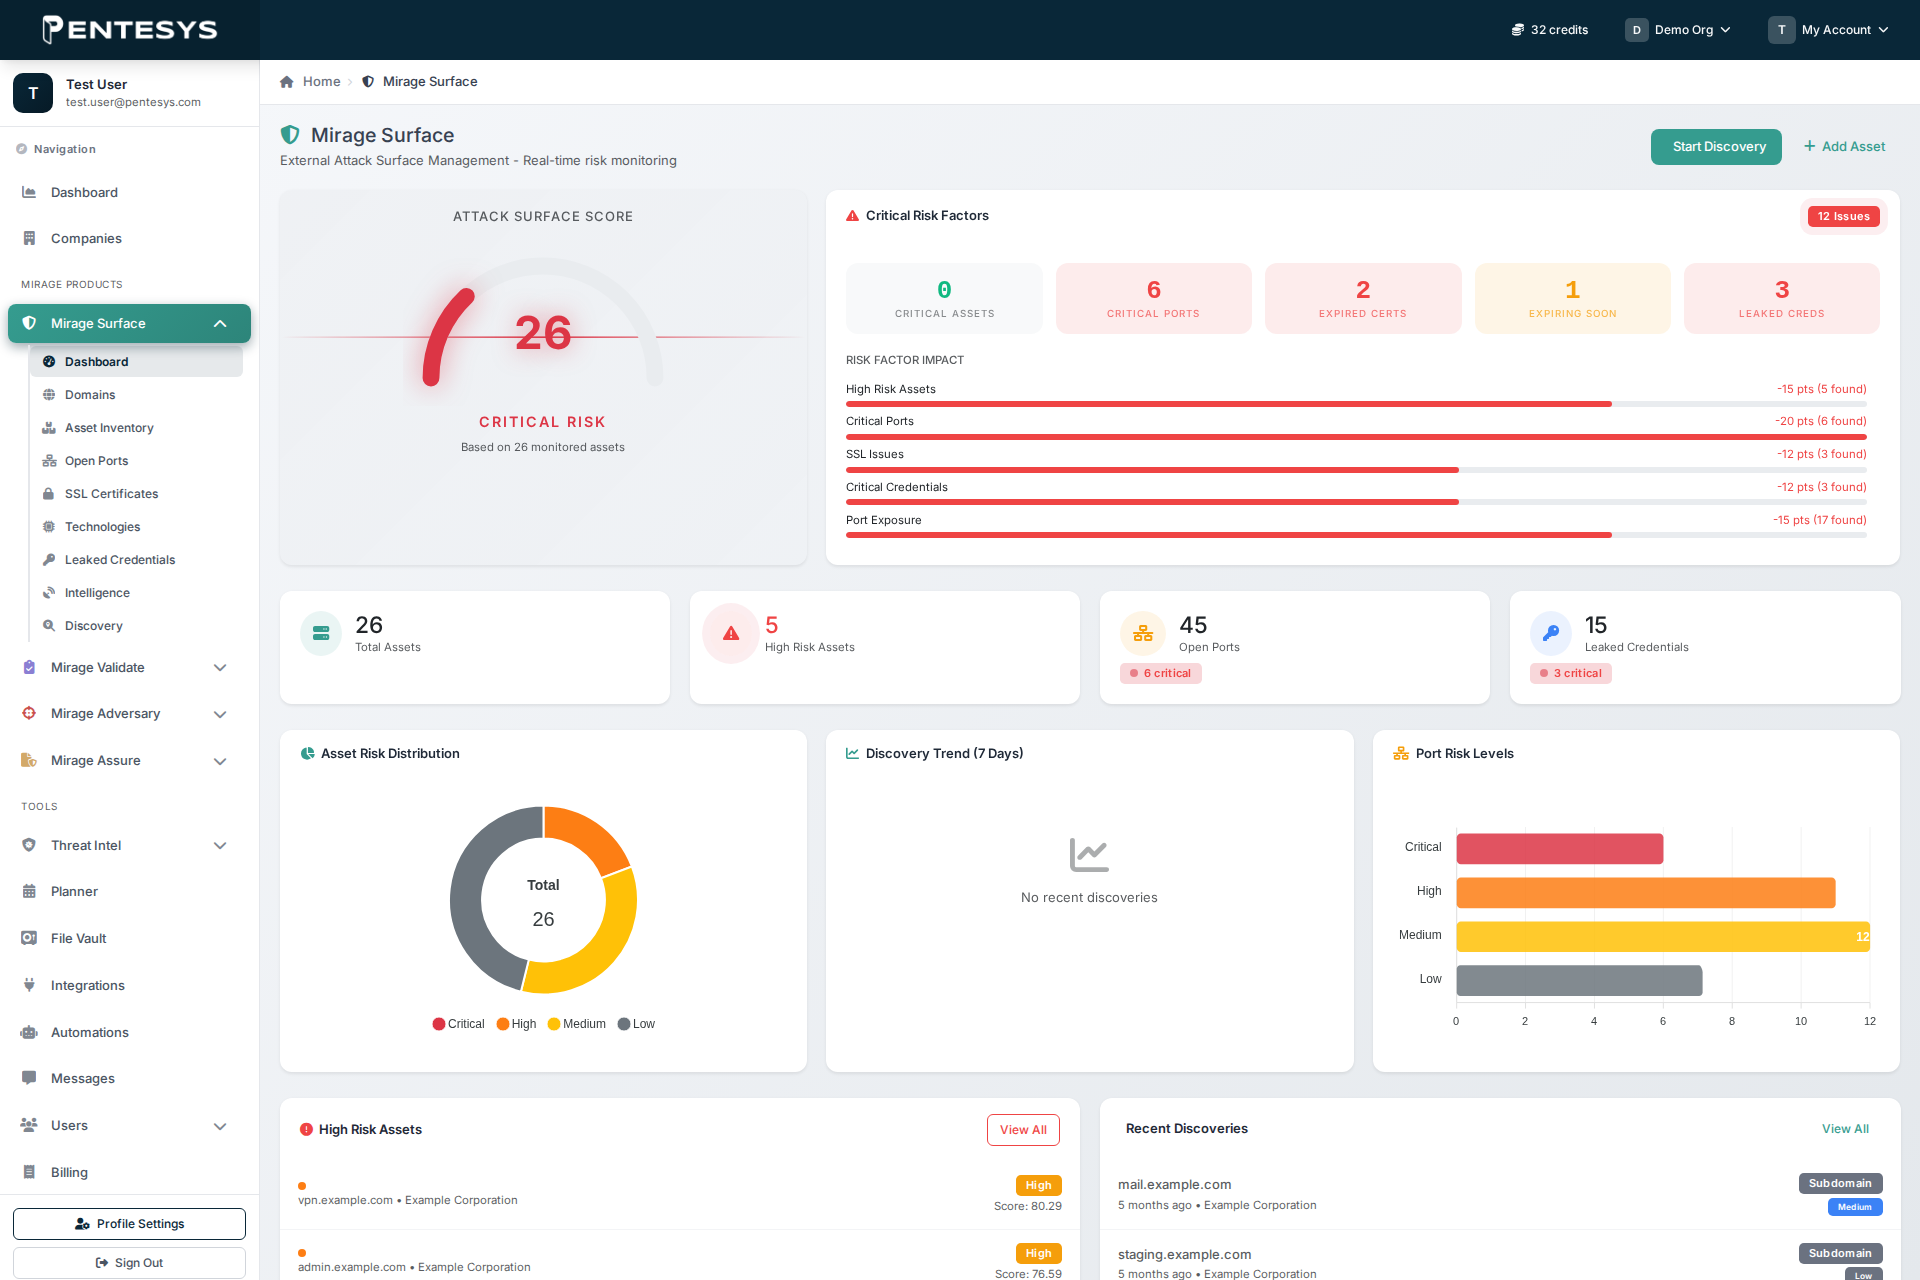Click the Open Ports card network icon
Viewport: 1920px width, 1280px height.
pyautogui.click(x=1143, y=633)
